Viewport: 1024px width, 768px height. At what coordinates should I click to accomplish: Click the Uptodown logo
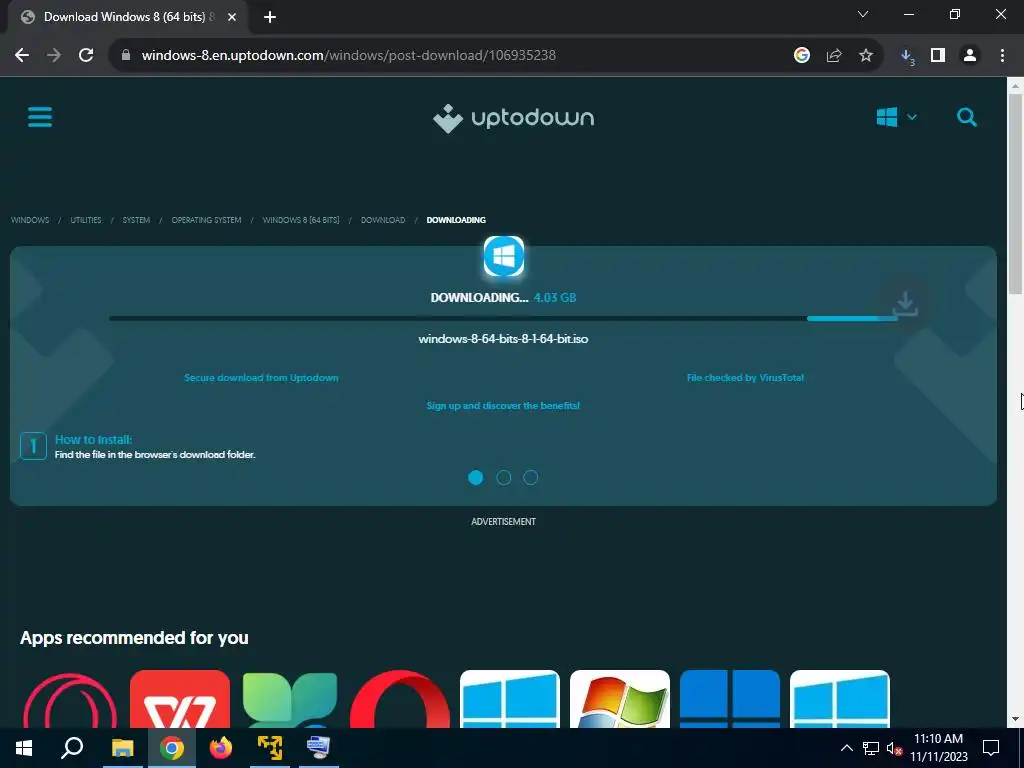coord(513,118)
